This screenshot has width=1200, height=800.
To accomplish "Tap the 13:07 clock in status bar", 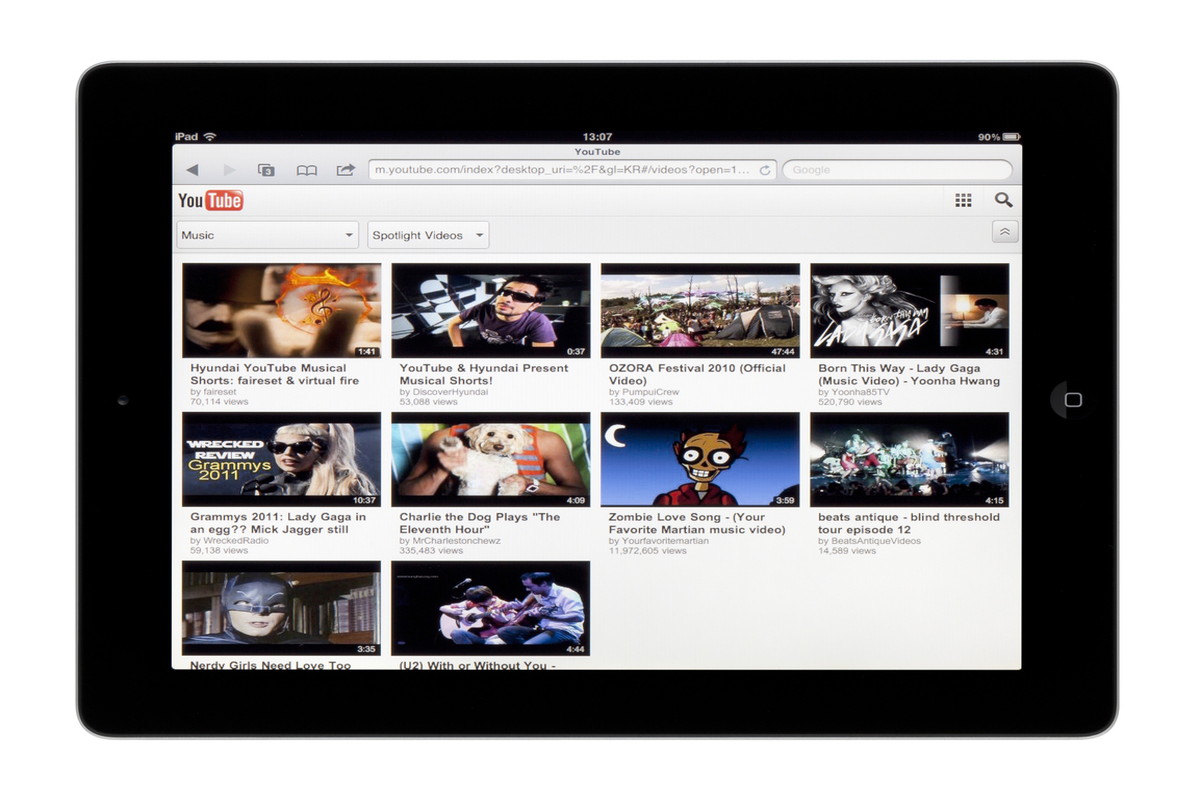I will pyautogui.click(x=597, y=137).
